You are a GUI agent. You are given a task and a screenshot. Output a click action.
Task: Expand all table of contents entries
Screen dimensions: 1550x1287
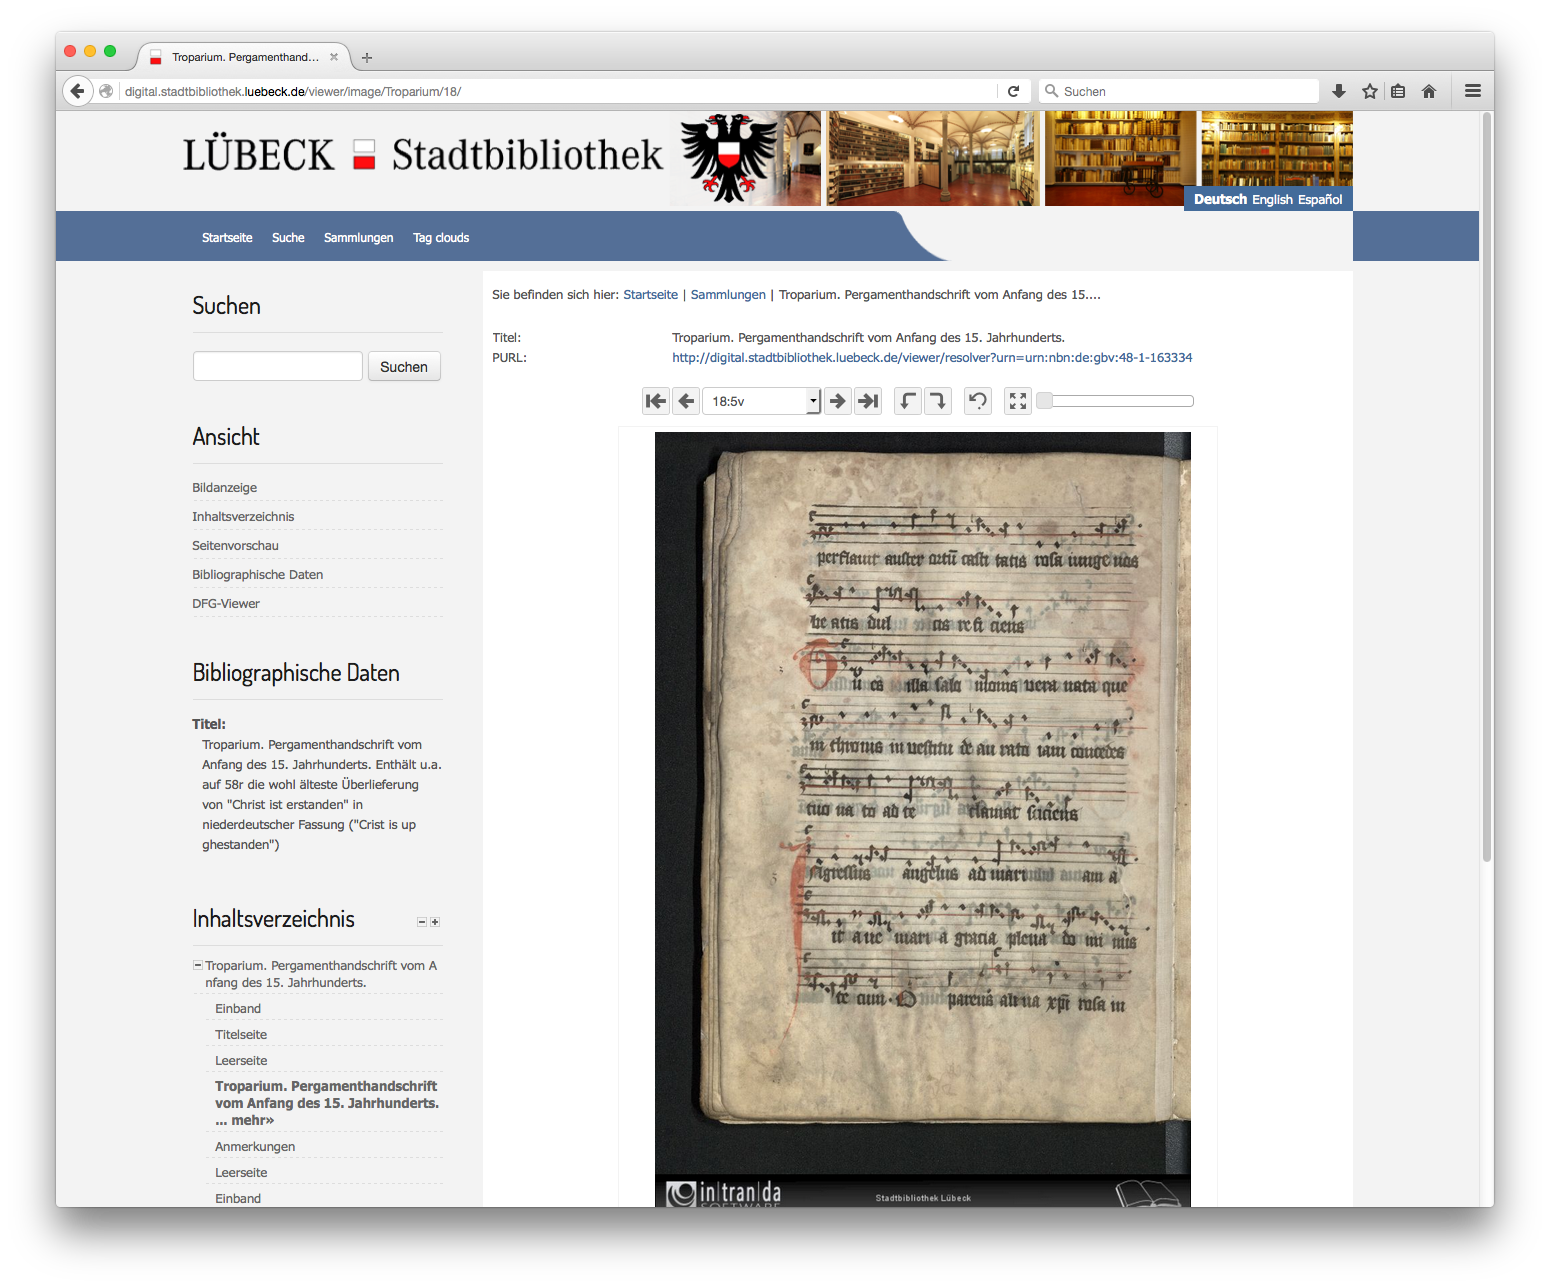click(435, 922)
